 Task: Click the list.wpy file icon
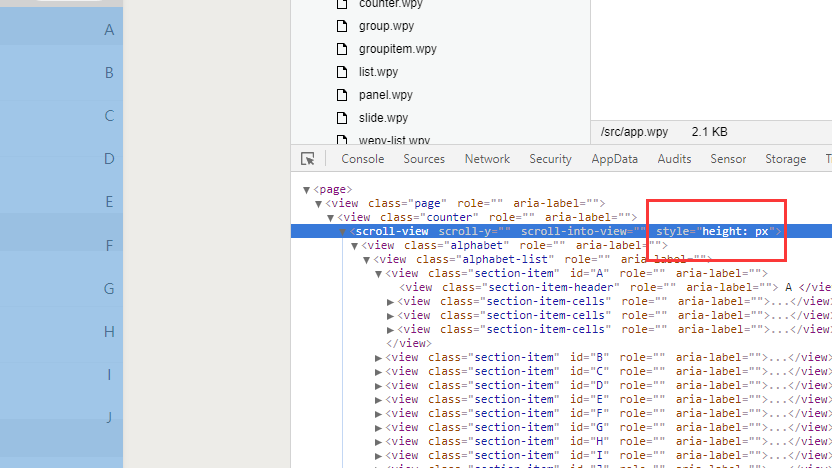[342, 72]
